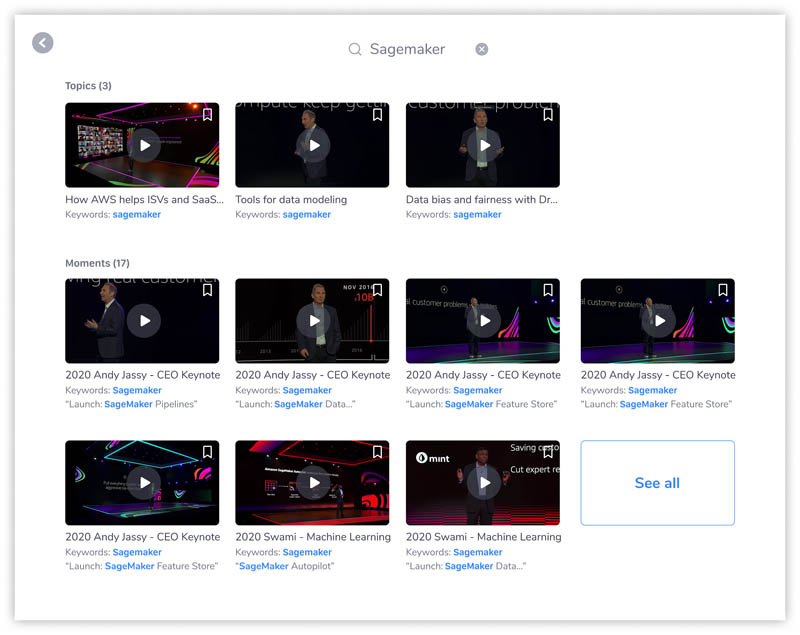Open the Swami Machine Learning title above Autopilot
The width and height of the screenshot is (800, 635).
(x=313, y=537)
